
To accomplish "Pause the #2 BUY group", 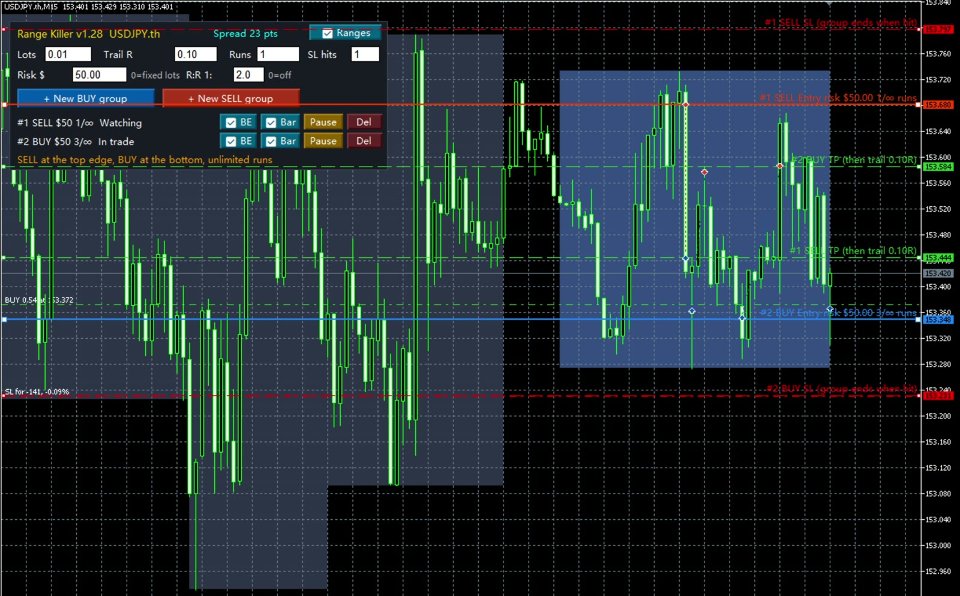I will 323,141.
